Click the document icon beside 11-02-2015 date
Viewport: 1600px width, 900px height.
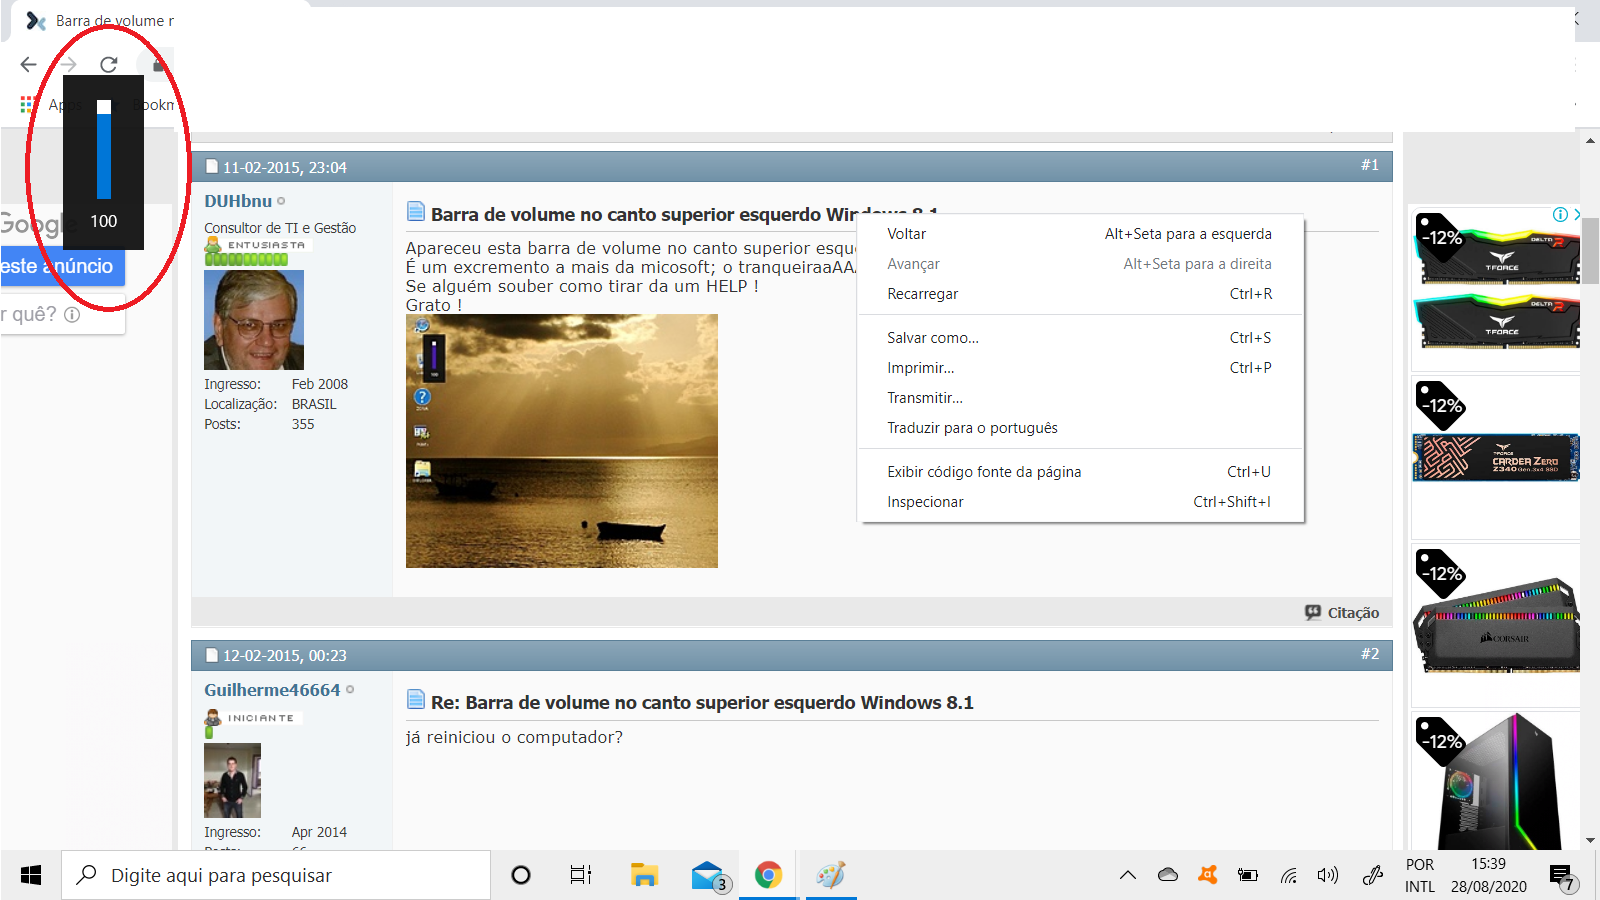[212, 167]
